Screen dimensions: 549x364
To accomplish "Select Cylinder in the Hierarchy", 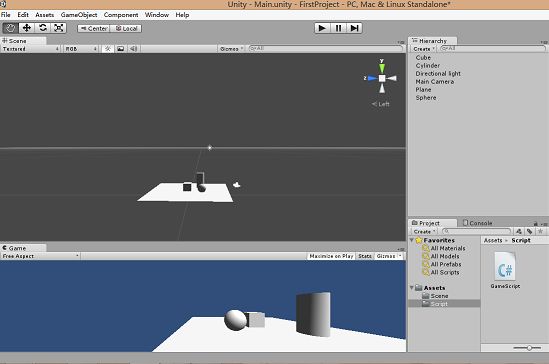I will pos(428,65).
